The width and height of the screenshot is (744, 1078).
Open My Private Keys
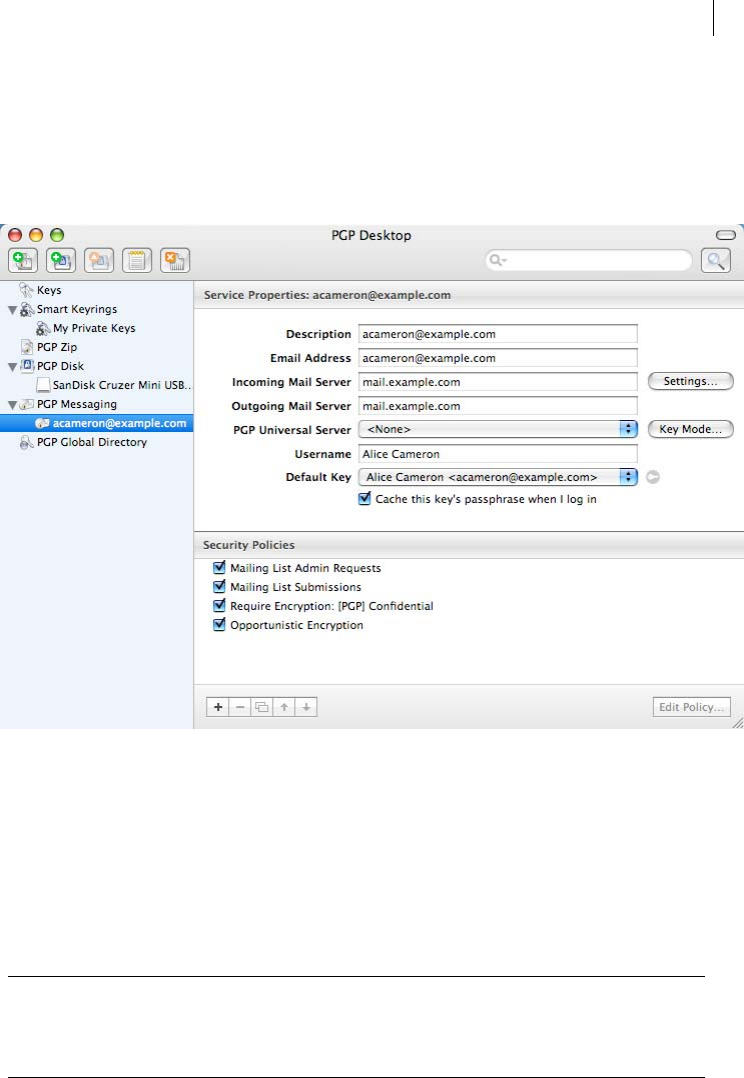tap(94, 329)
